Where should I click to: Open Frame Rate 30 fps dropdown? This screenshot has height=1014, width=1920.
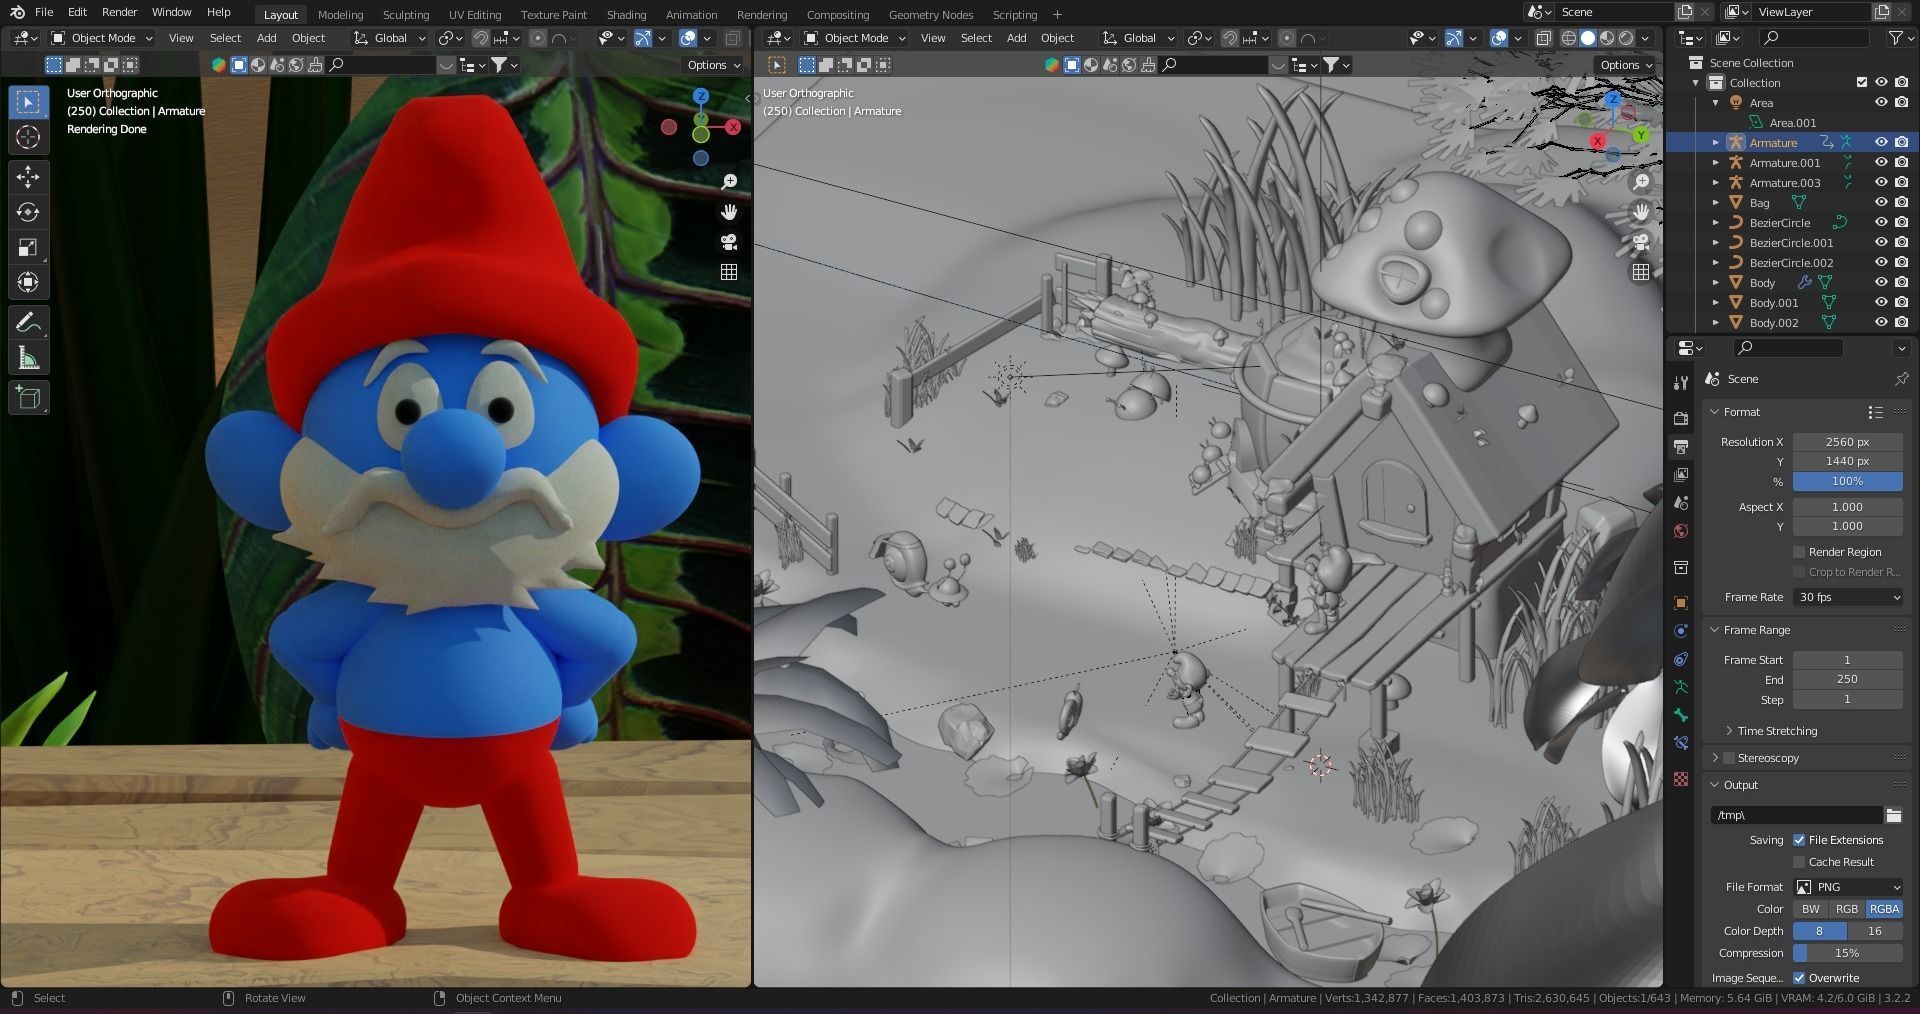pyautogui.click(x=1848, y=597)
